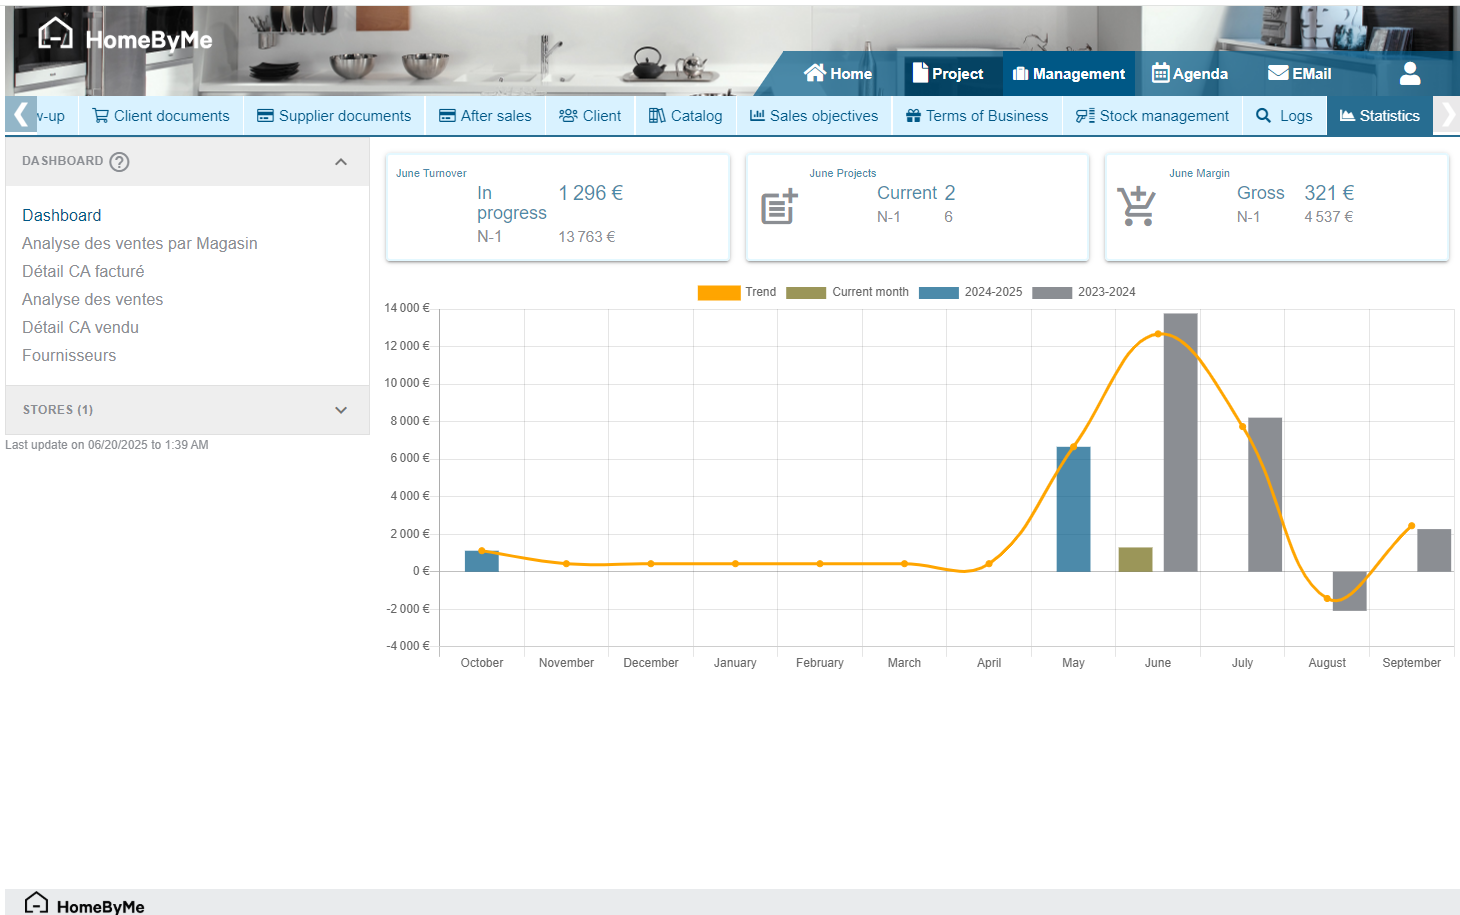The height and width of the screenshot is (915, 1460).
Task: Open the Sales objectives tab
Action: 814,116
